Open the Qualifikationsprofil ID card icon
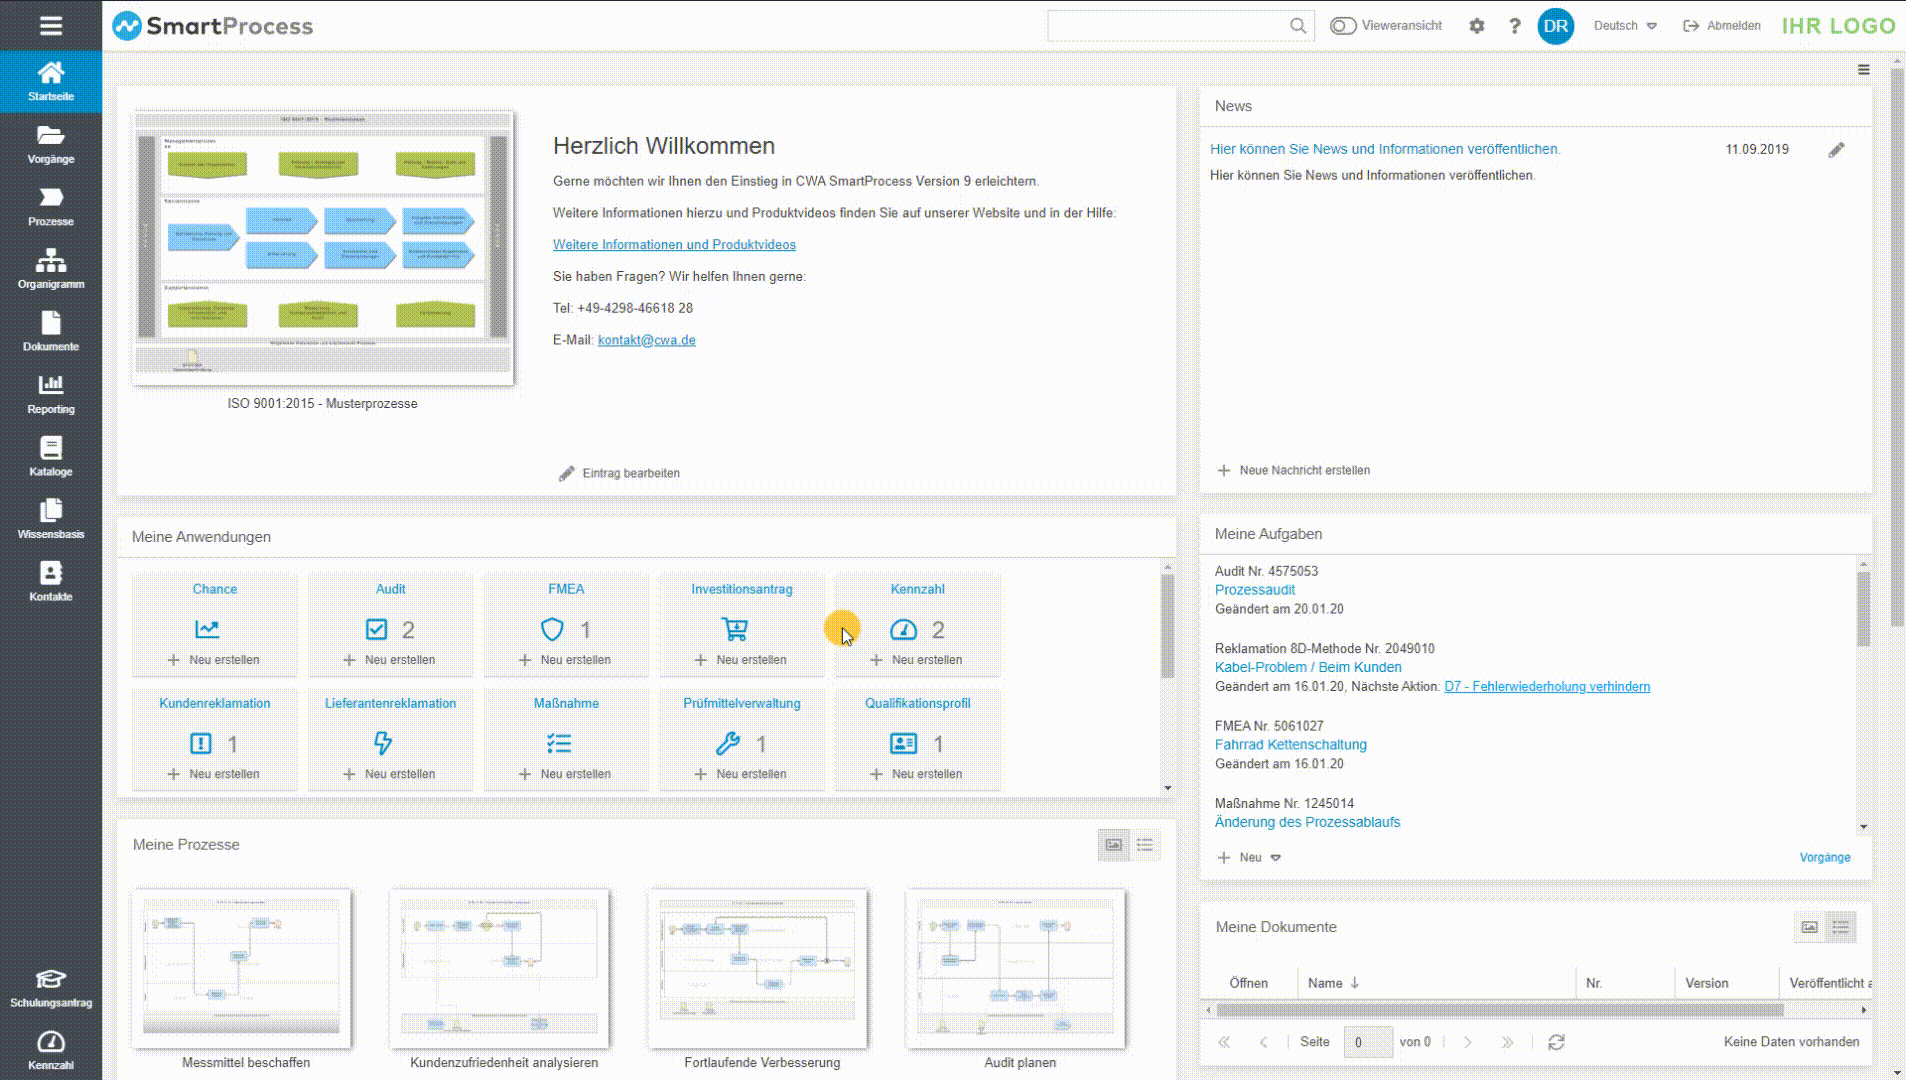1906x1080 pixels. coord(903,743)
